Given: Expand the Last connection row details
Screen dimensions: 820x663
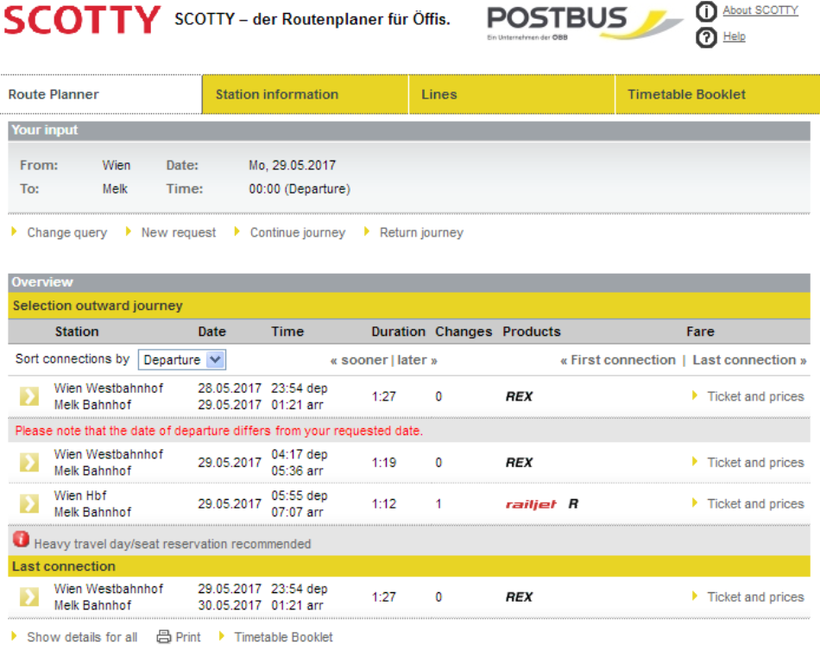Looking at the screenshot, I should pos(29,597).
